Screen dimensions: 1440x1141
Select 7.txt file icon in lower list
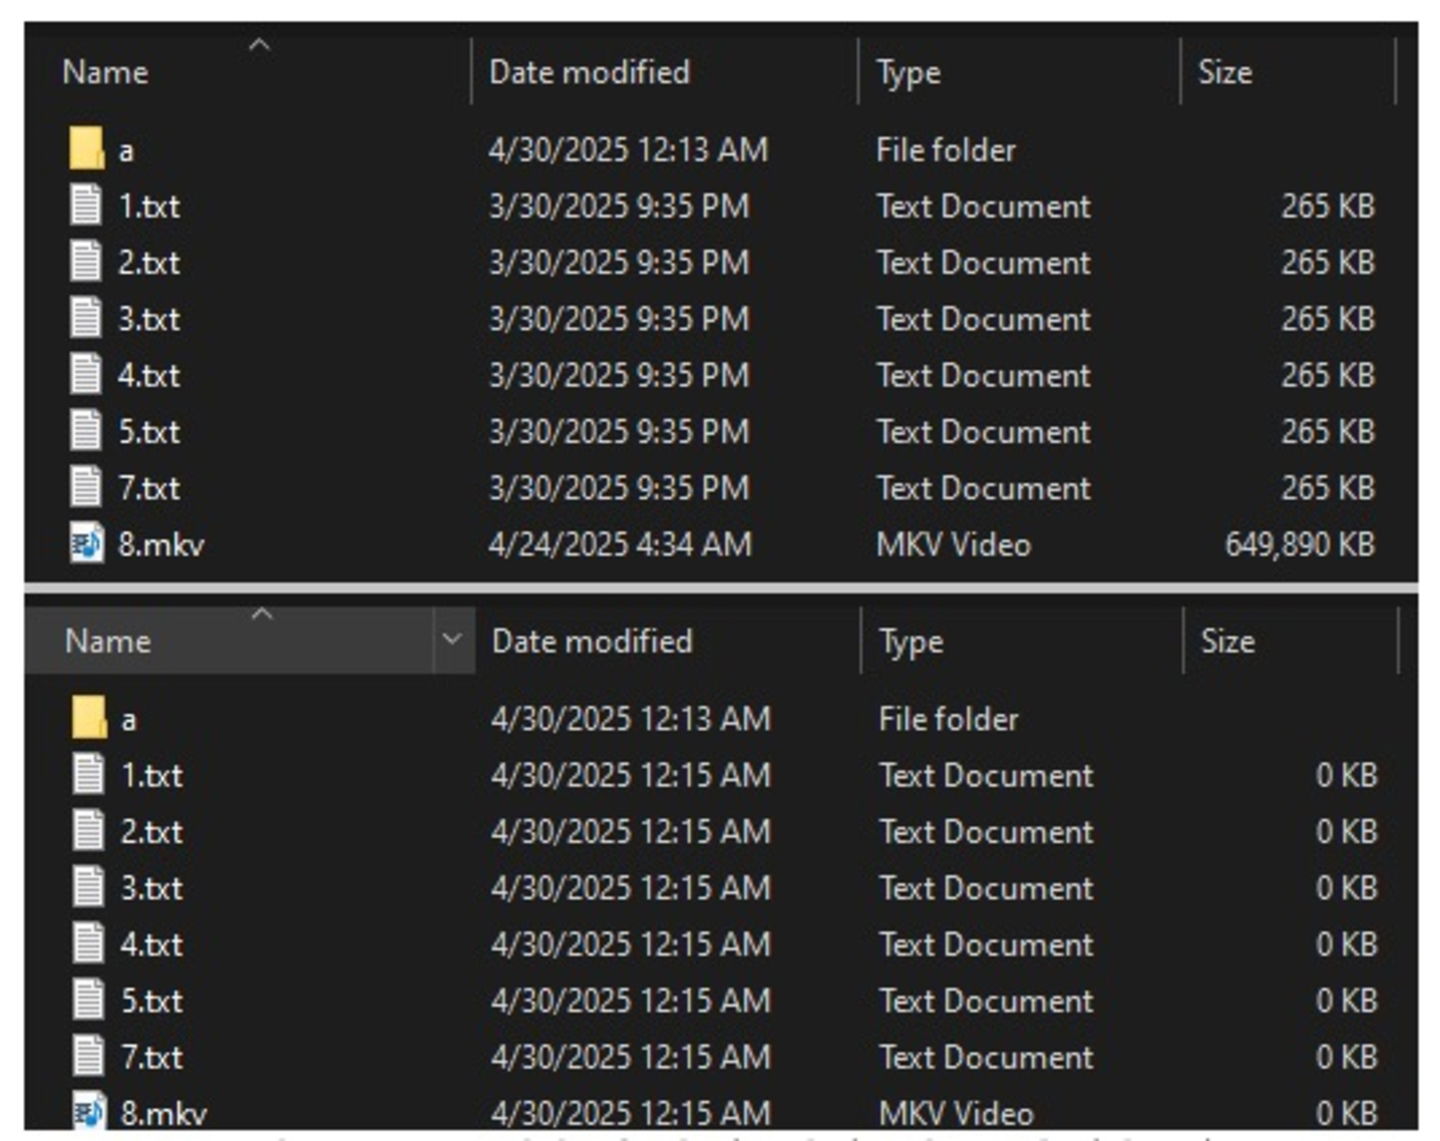point(88,1056)
